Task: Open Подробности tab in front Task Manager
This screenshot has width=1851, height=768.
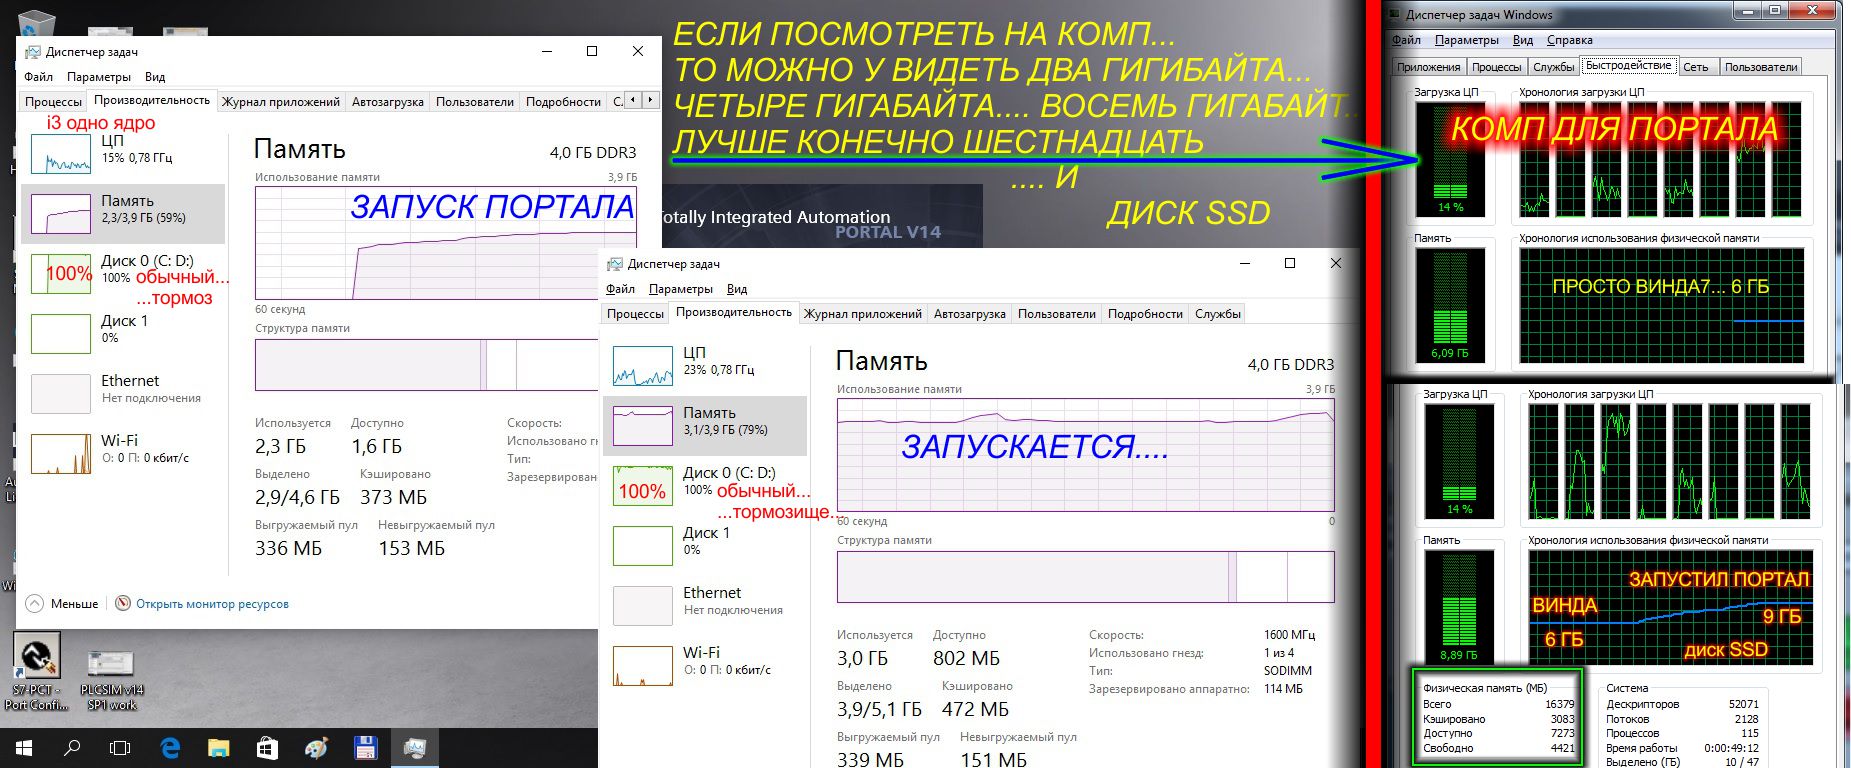Action: 1145,313
